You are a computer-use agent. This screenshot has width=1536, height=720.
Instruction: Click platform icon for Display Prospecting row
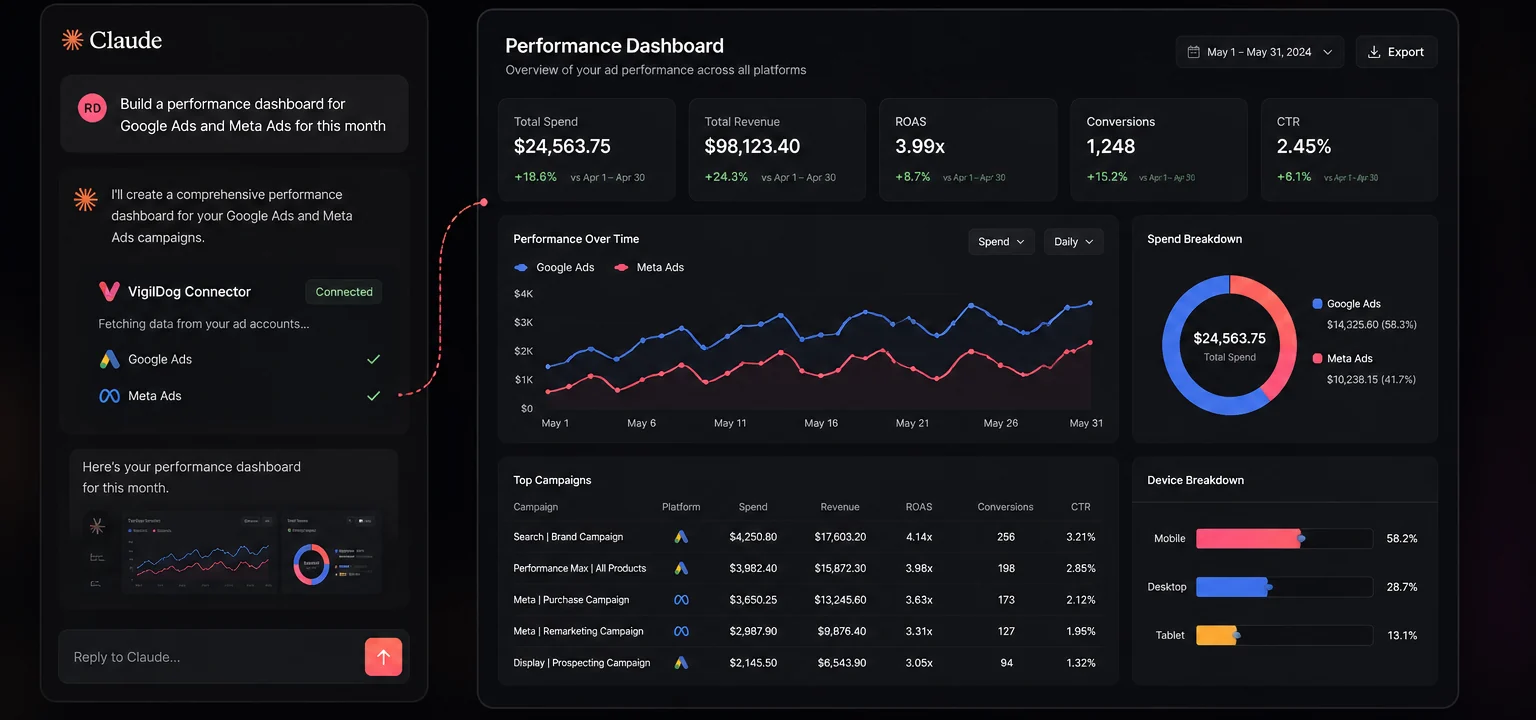[681, 663]
